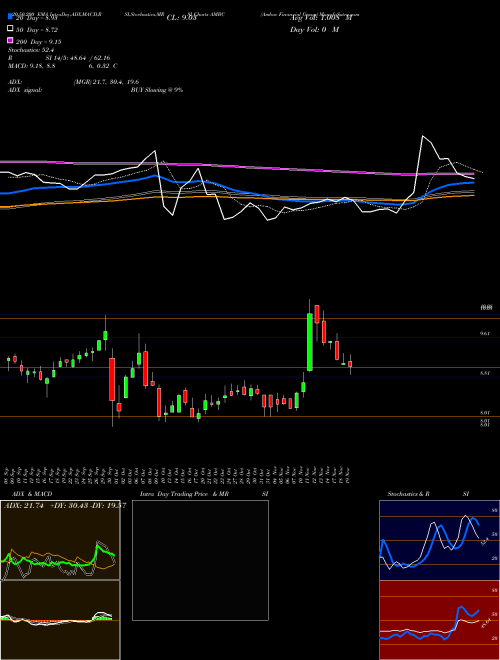Screen dimensions: 500x660
Task: Click the 'BUY Slowing @ 9%' signal text
Action: pos(157,90)
